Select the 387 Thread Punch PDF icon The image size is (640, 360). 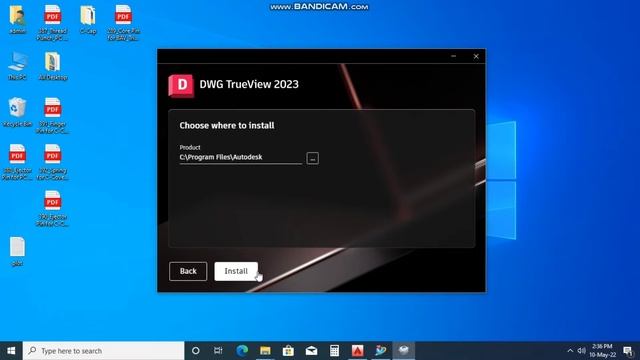point(53,23)
